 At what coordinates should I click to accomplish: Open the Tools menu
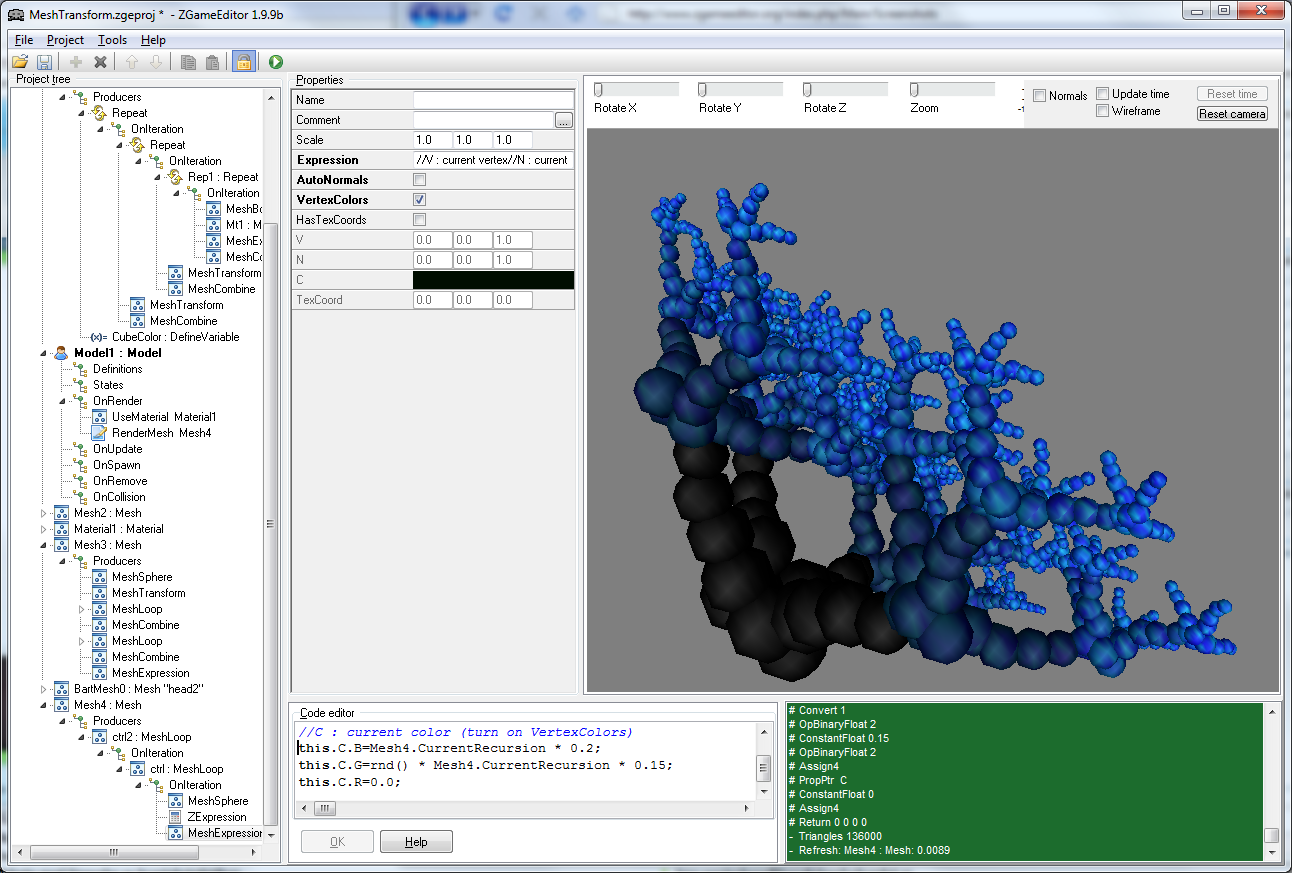(112, 40)
